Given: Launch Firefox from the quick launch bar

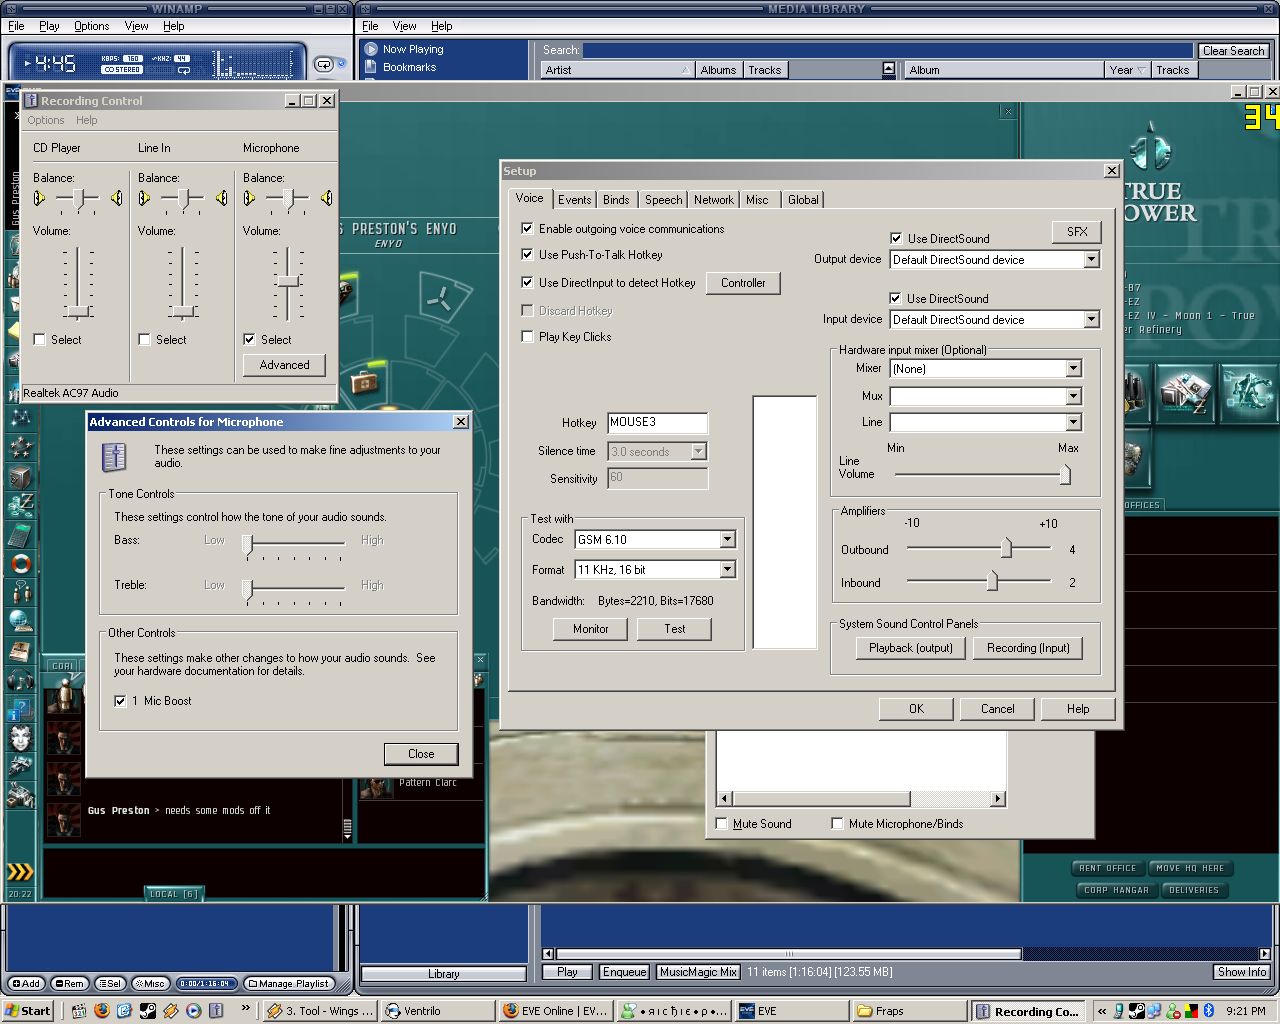Looking at the screenshot, I should 102,1011.
